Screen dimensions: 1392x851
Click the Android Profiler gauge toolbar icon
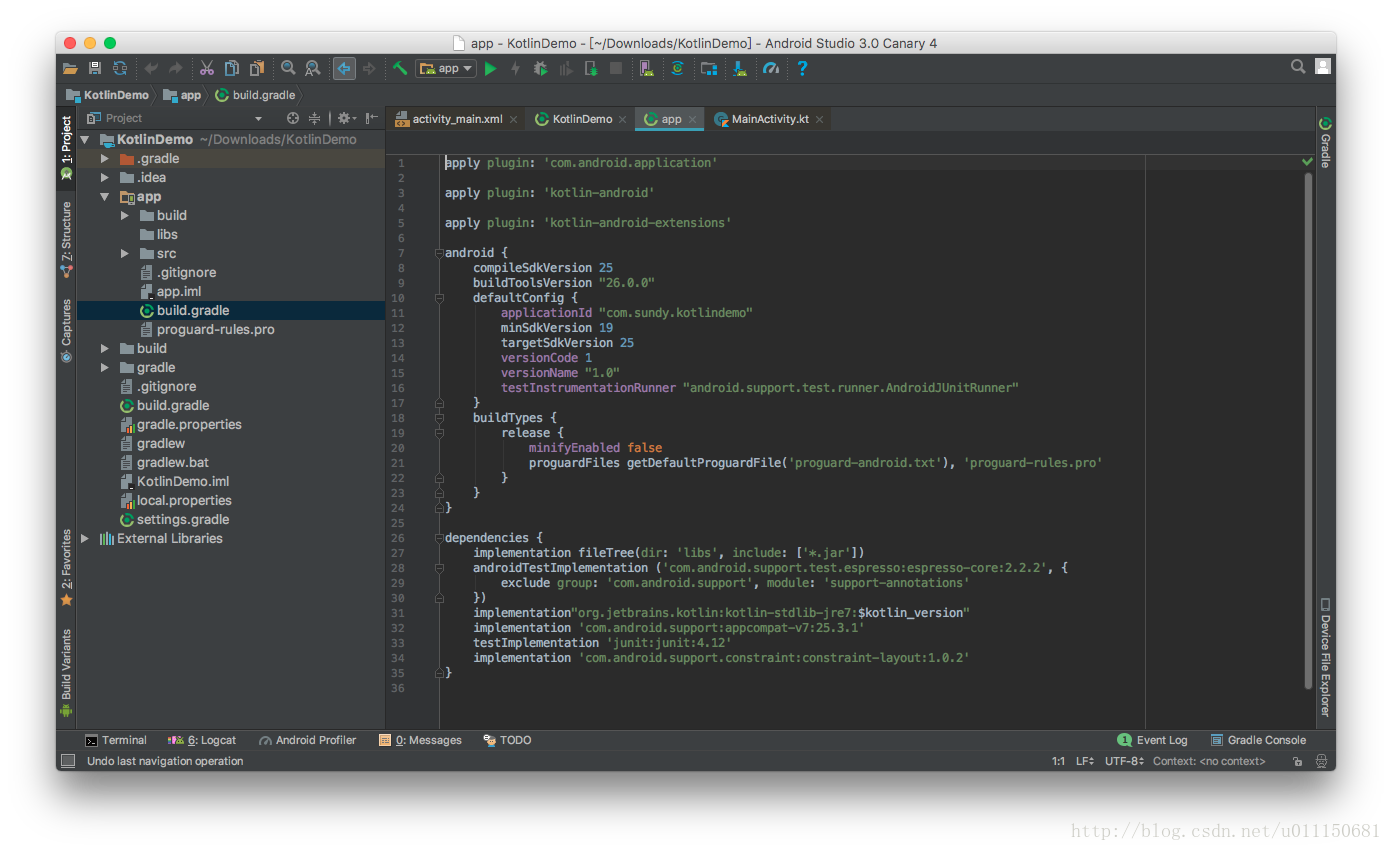tap(771, 68)
